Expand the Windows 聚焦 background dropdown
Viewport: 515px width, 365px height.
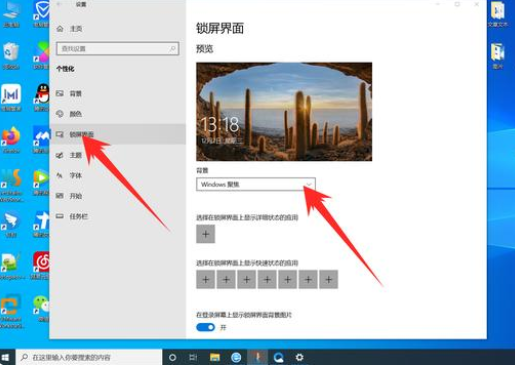[x=256, y=184]
